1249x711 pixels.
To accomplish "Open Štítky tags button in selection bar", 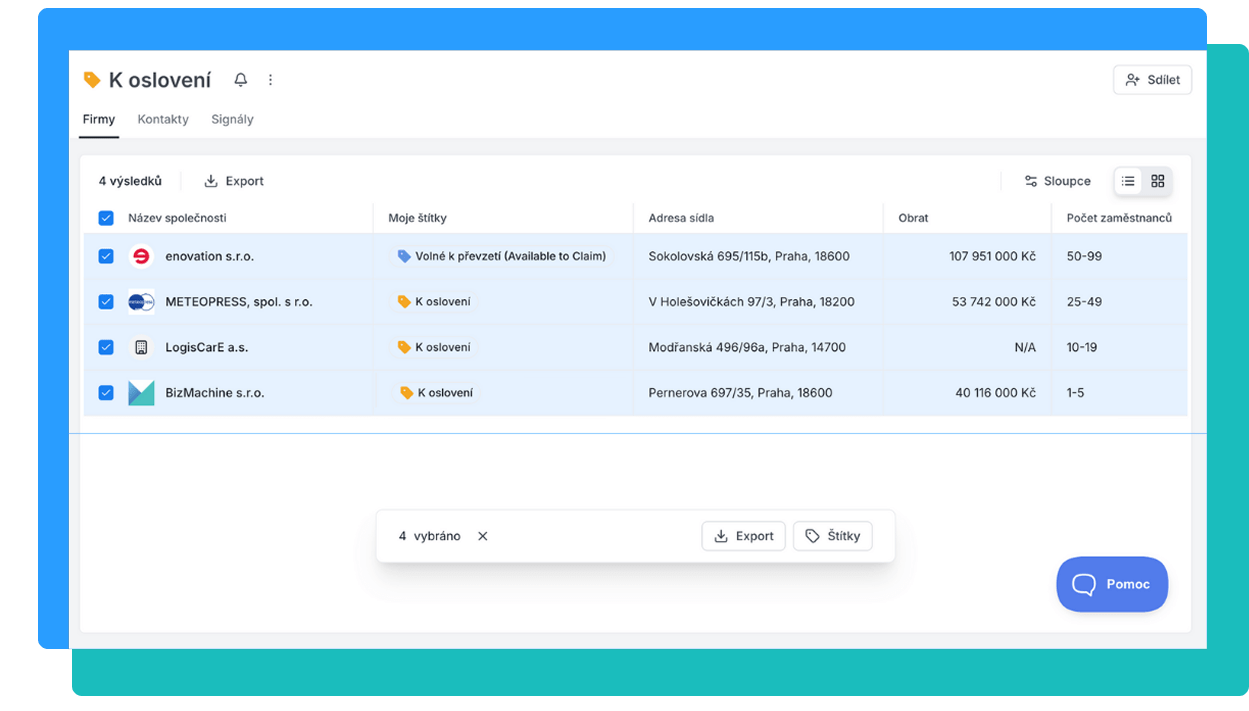I will pyautogui.click(x=833, y=536).
